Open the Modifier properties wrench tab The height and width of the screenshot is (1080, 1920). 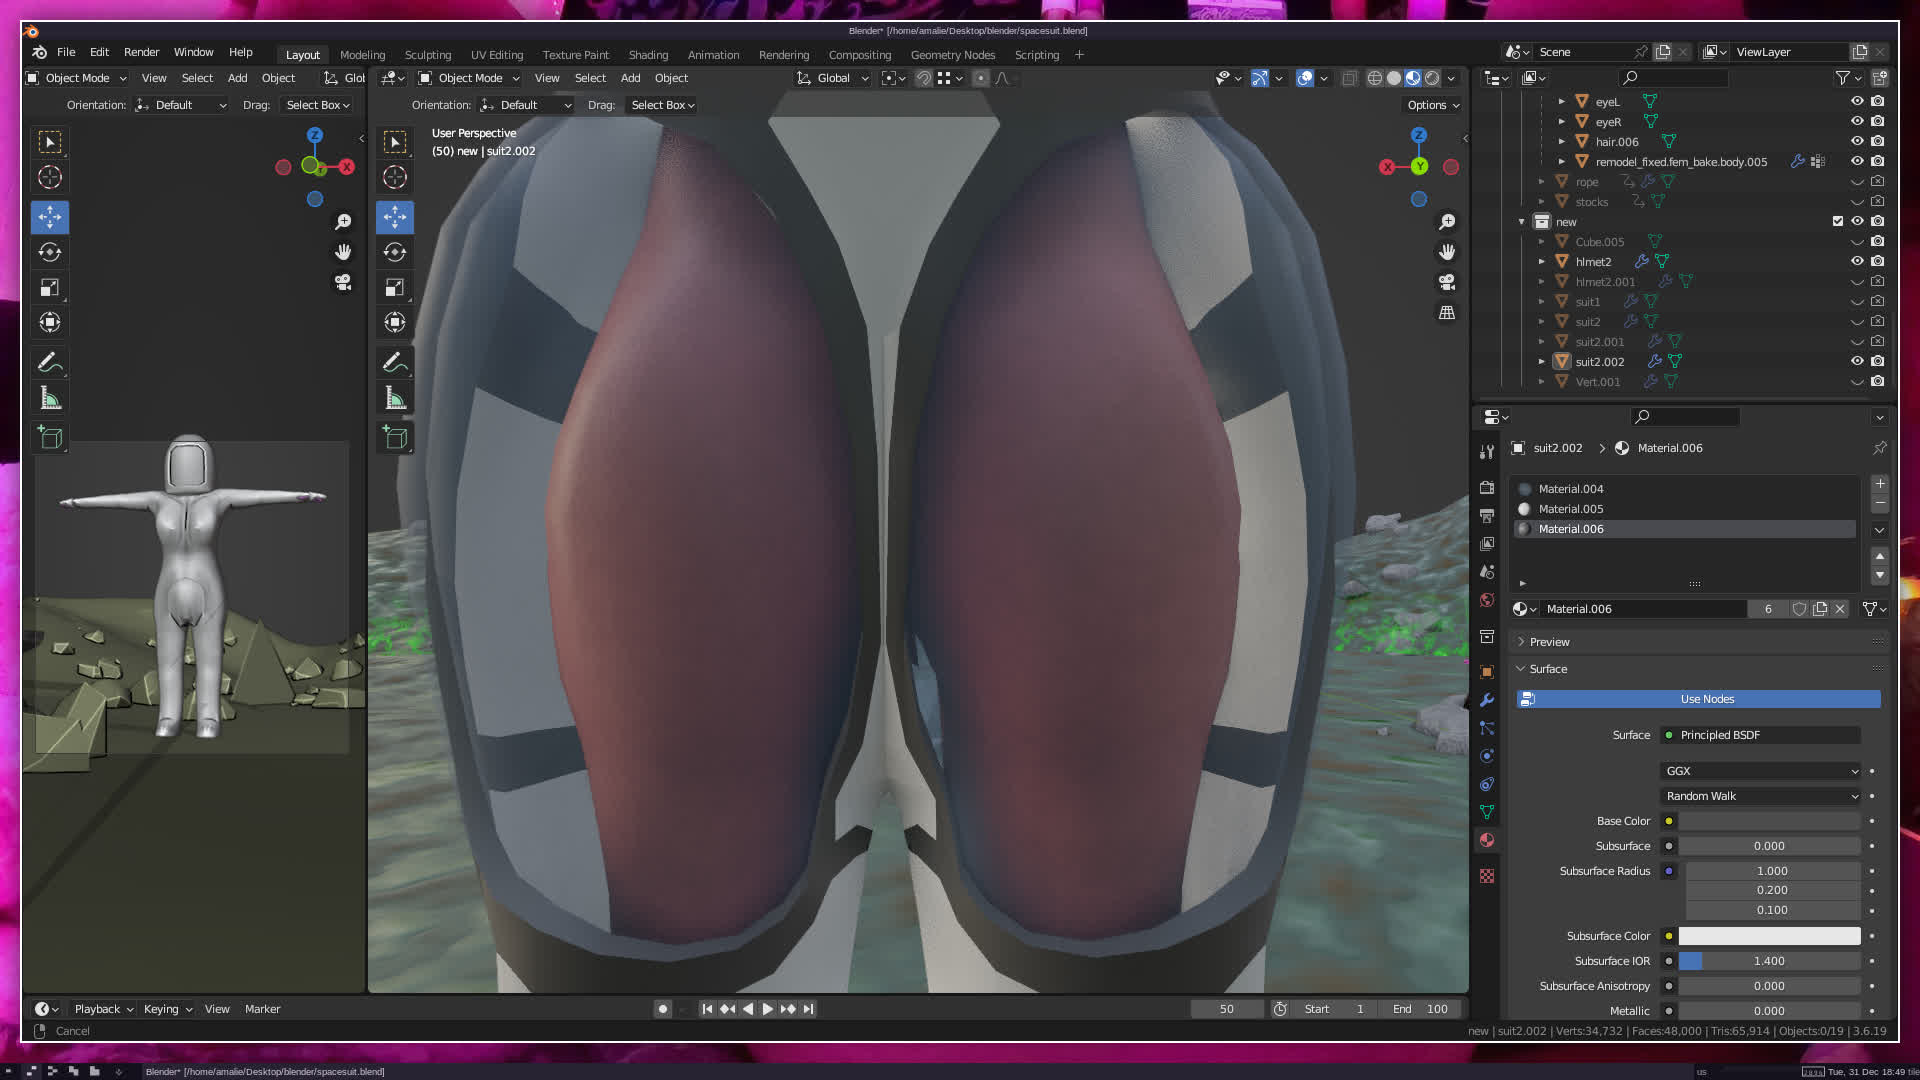pyautogui.click(x=1487, y=700)
